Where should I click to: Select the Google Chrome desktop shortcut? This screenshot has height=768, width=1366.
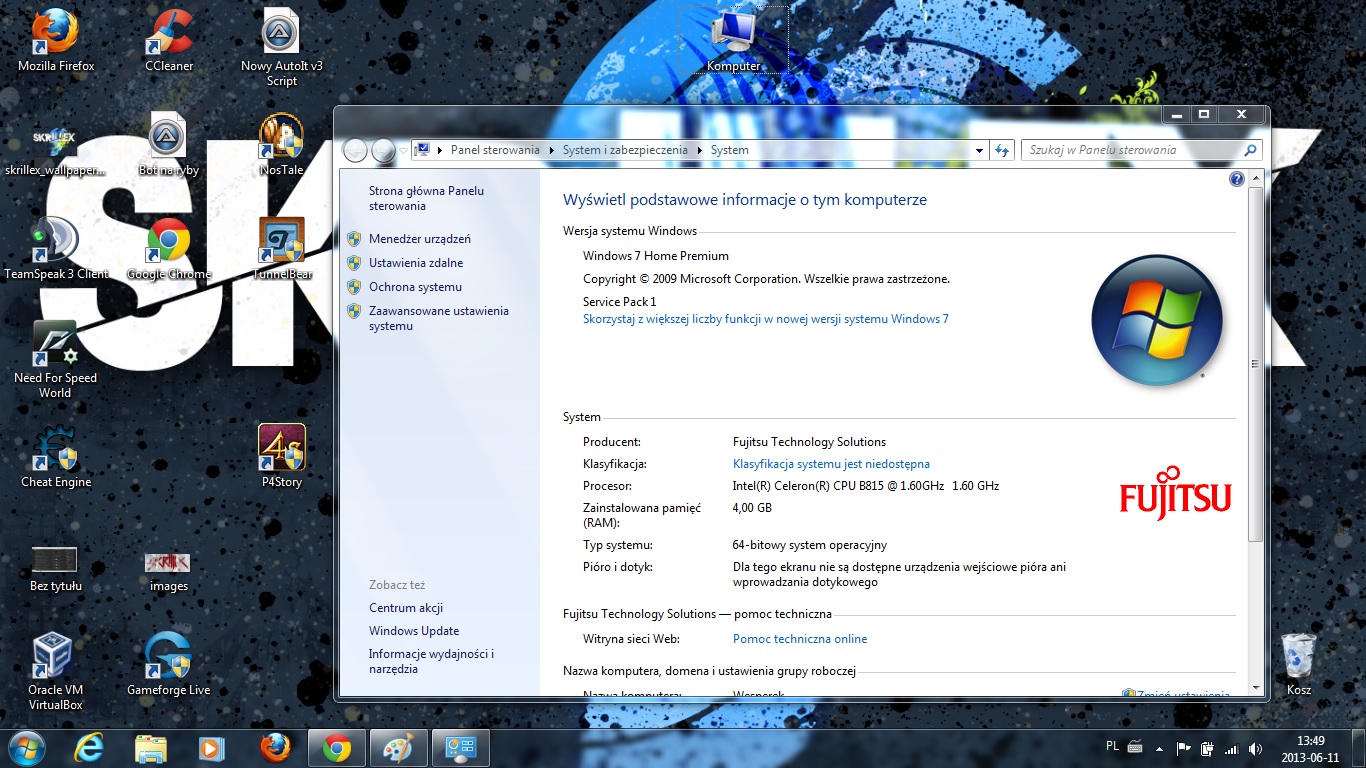coord(169,249)
